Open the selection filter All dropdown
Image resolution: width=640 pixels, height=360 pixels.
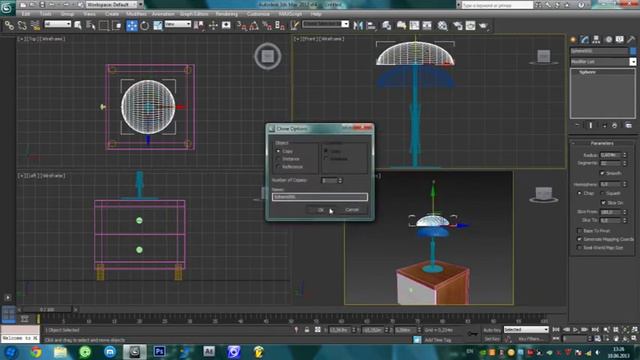coord(58,24)
